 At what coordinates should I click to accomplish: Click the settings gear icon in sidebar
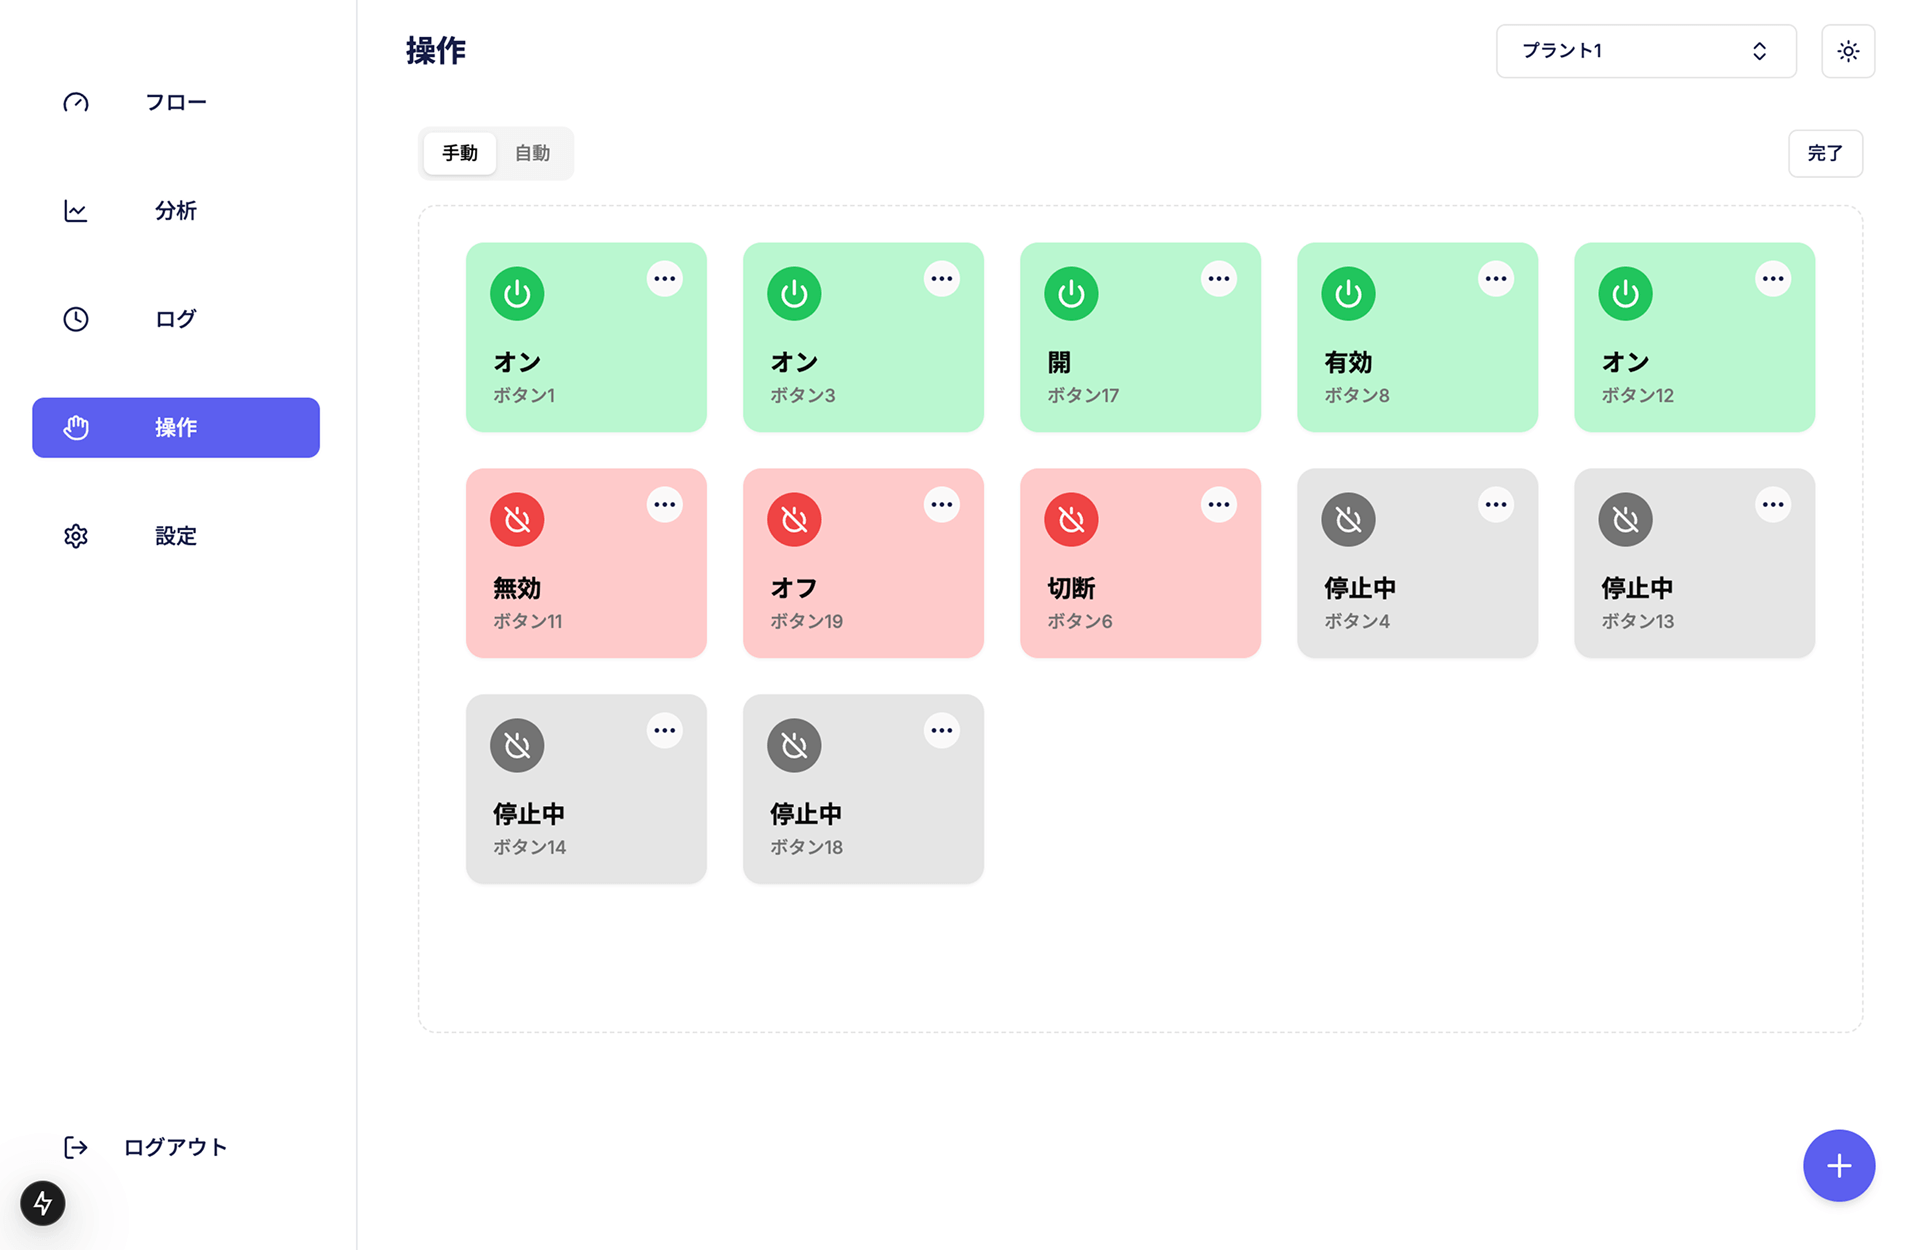(76, 536)
